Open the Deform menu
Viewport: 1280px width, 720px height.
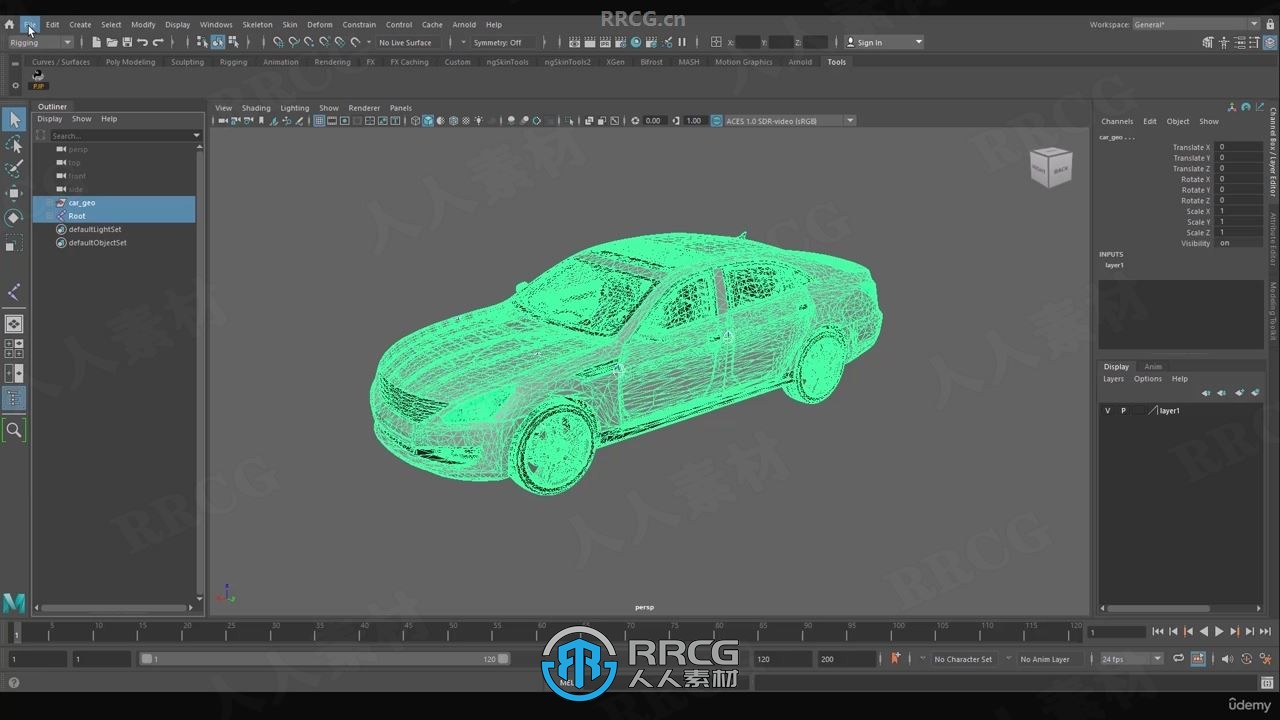click(320, 24)
